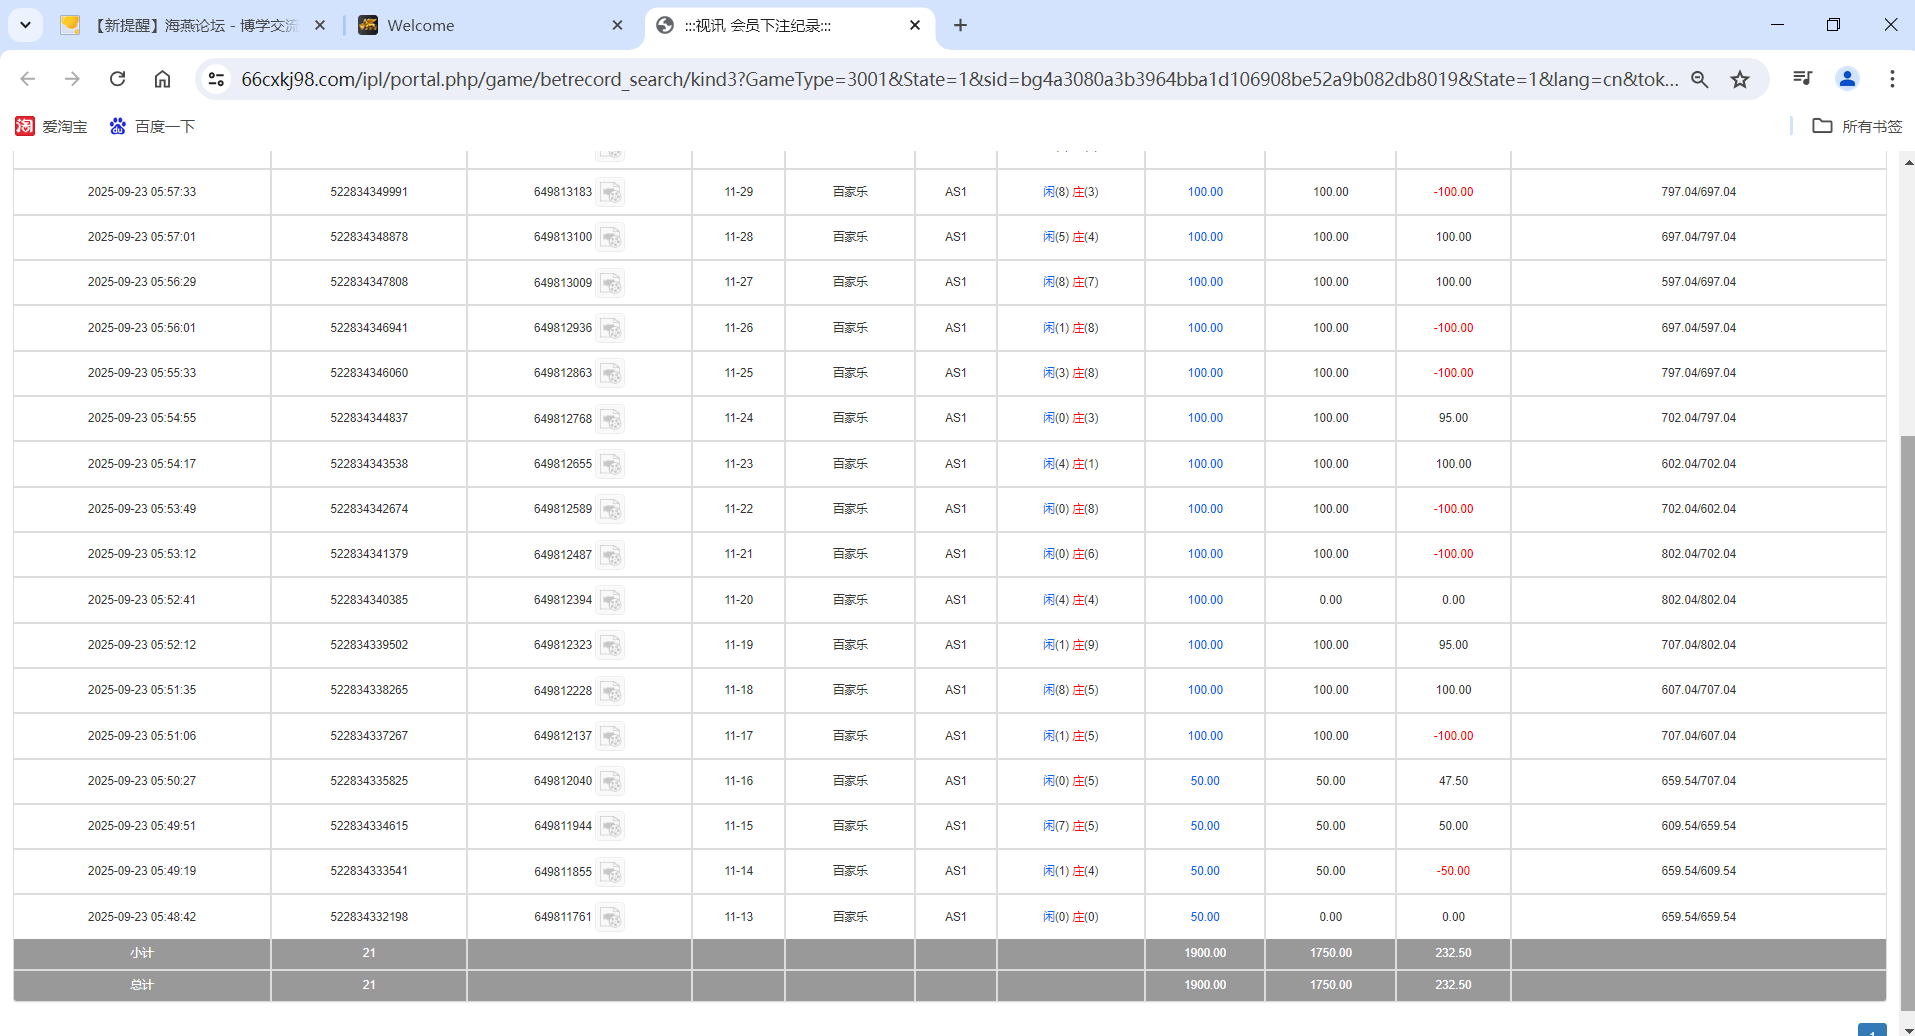
Task: Open video replay icon for round 649812394
Action: 611,600
